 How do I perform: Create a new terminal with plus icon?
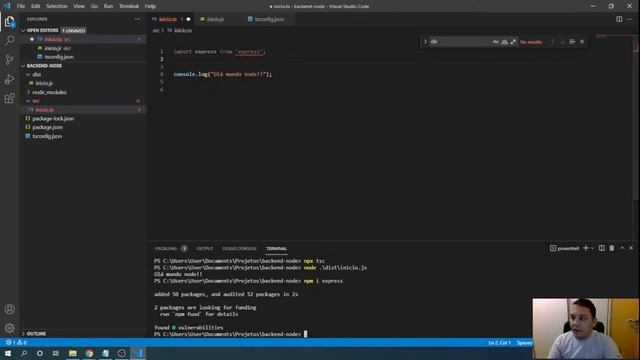586,248
